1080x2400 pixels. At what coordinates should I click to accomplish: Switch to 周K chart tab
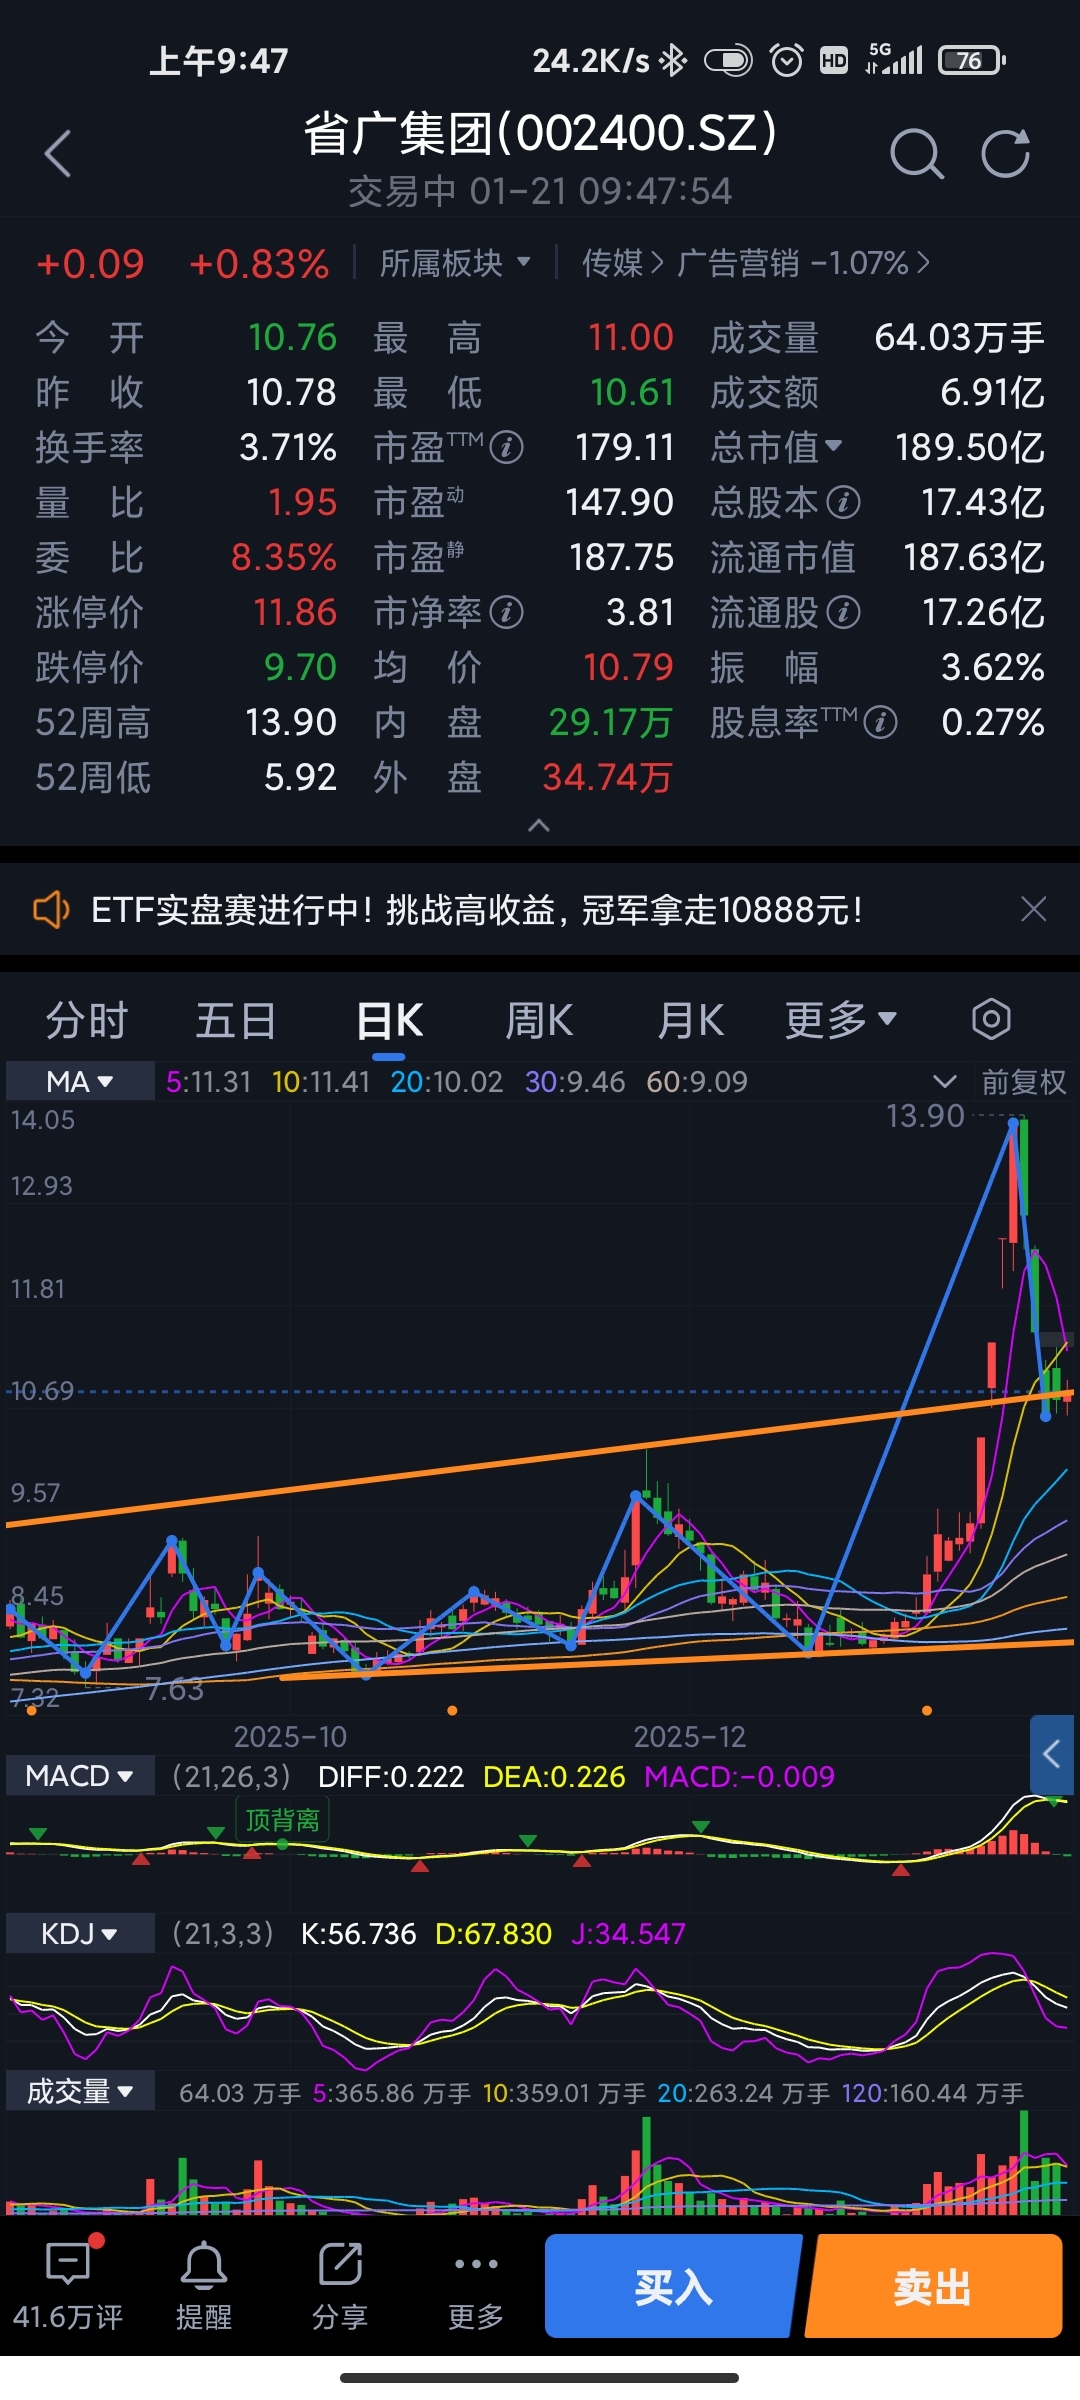coord(539,1020)
